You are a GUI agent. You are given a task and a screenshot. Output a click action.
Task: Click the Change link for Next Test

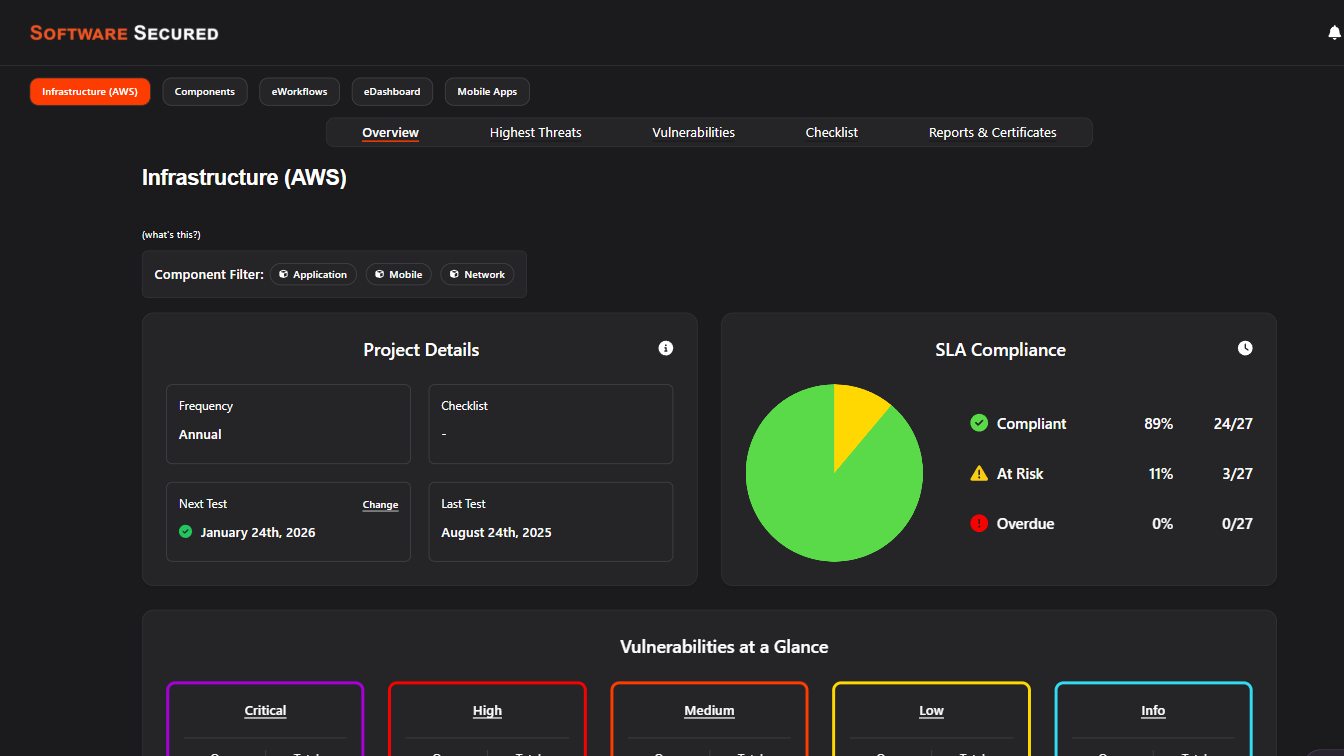(380, 505)
